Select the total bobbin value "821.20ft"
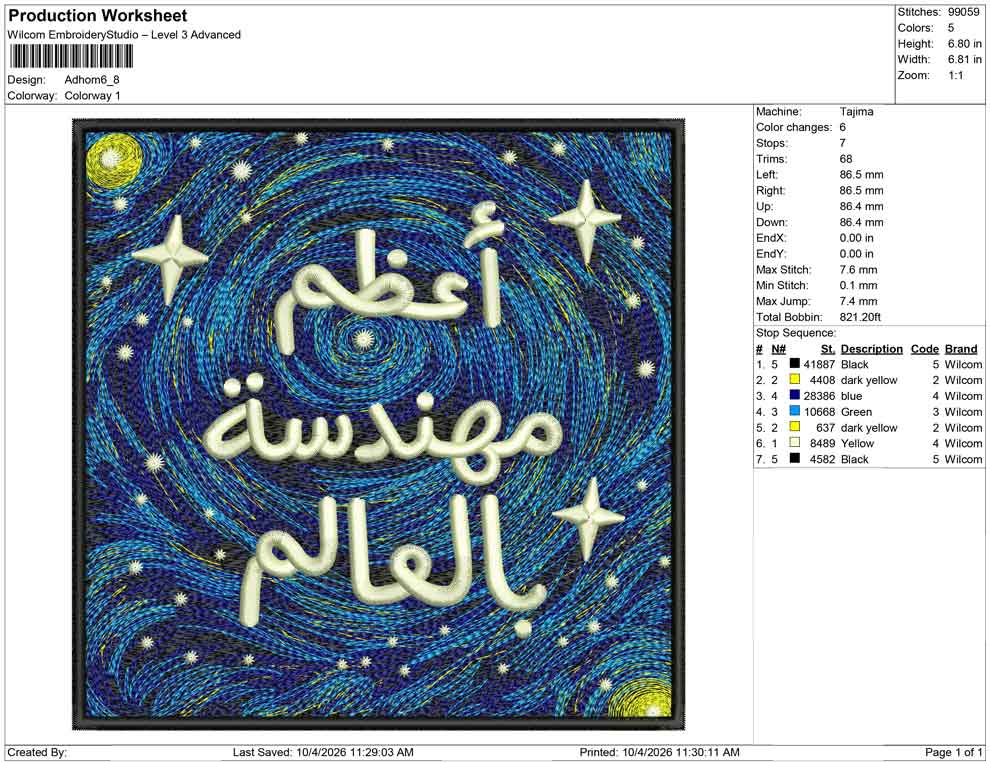990x762 pixels. pyautogui.click(x=860, y=317)
